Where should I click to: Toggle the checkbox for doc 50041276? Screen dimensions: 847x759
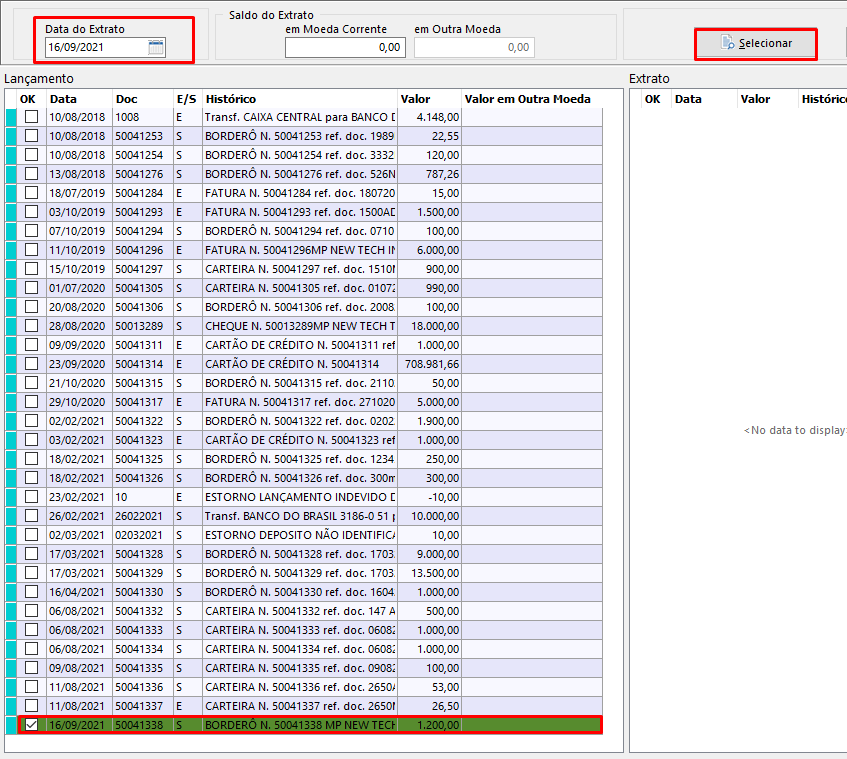31,173
